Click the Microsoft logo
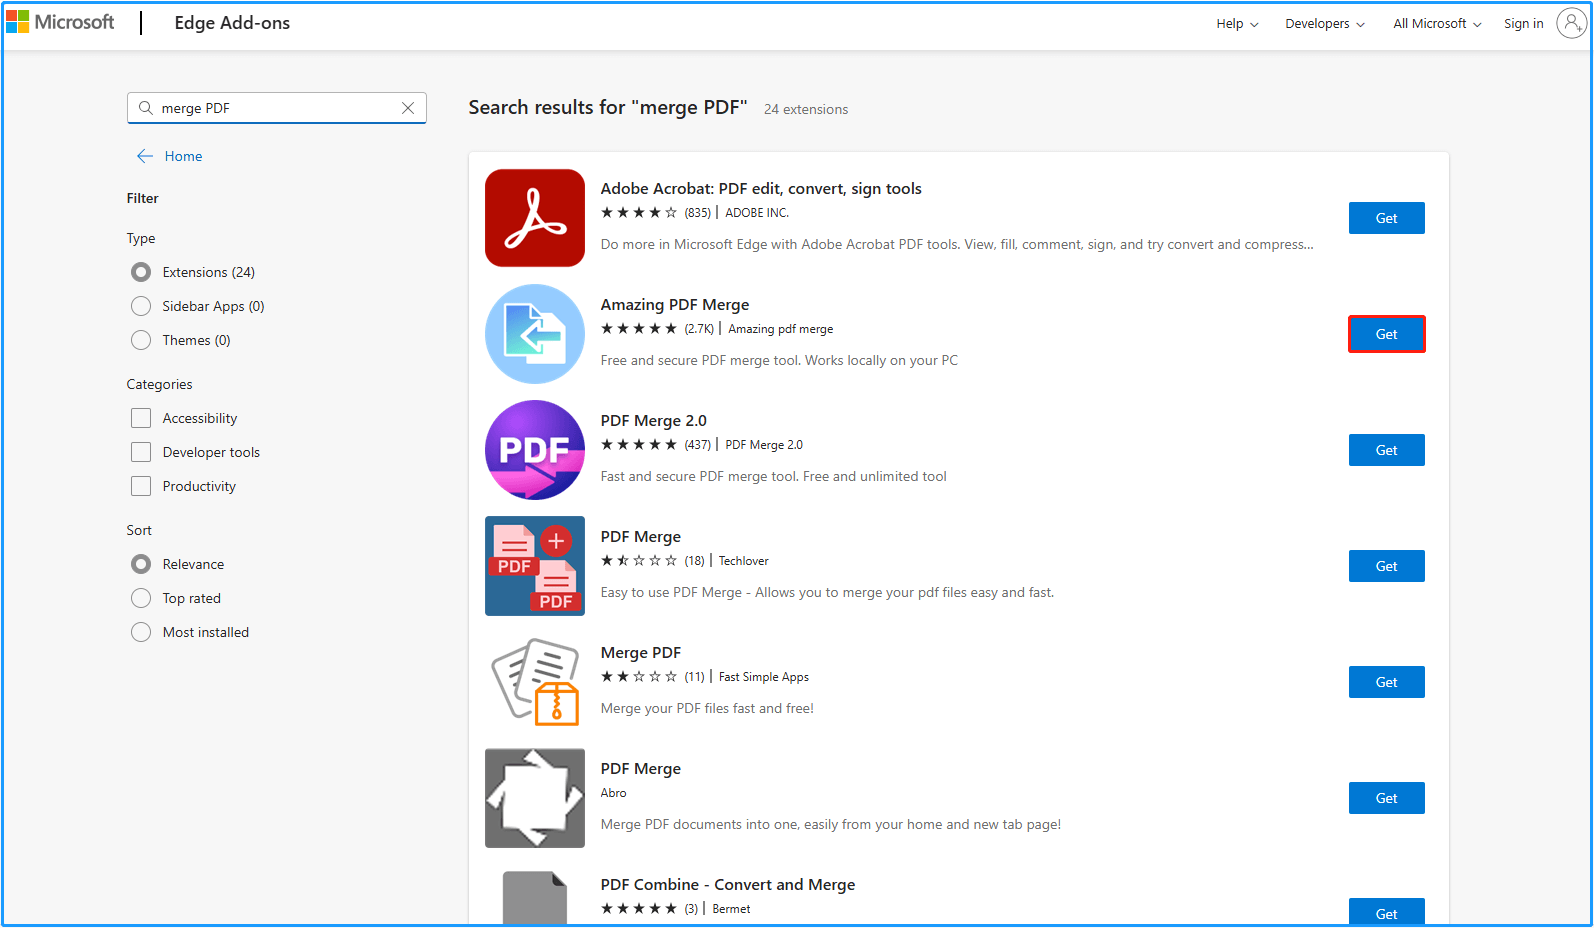Image resolution: width=1594 pixels, height=928 pixels. [60, 22]
